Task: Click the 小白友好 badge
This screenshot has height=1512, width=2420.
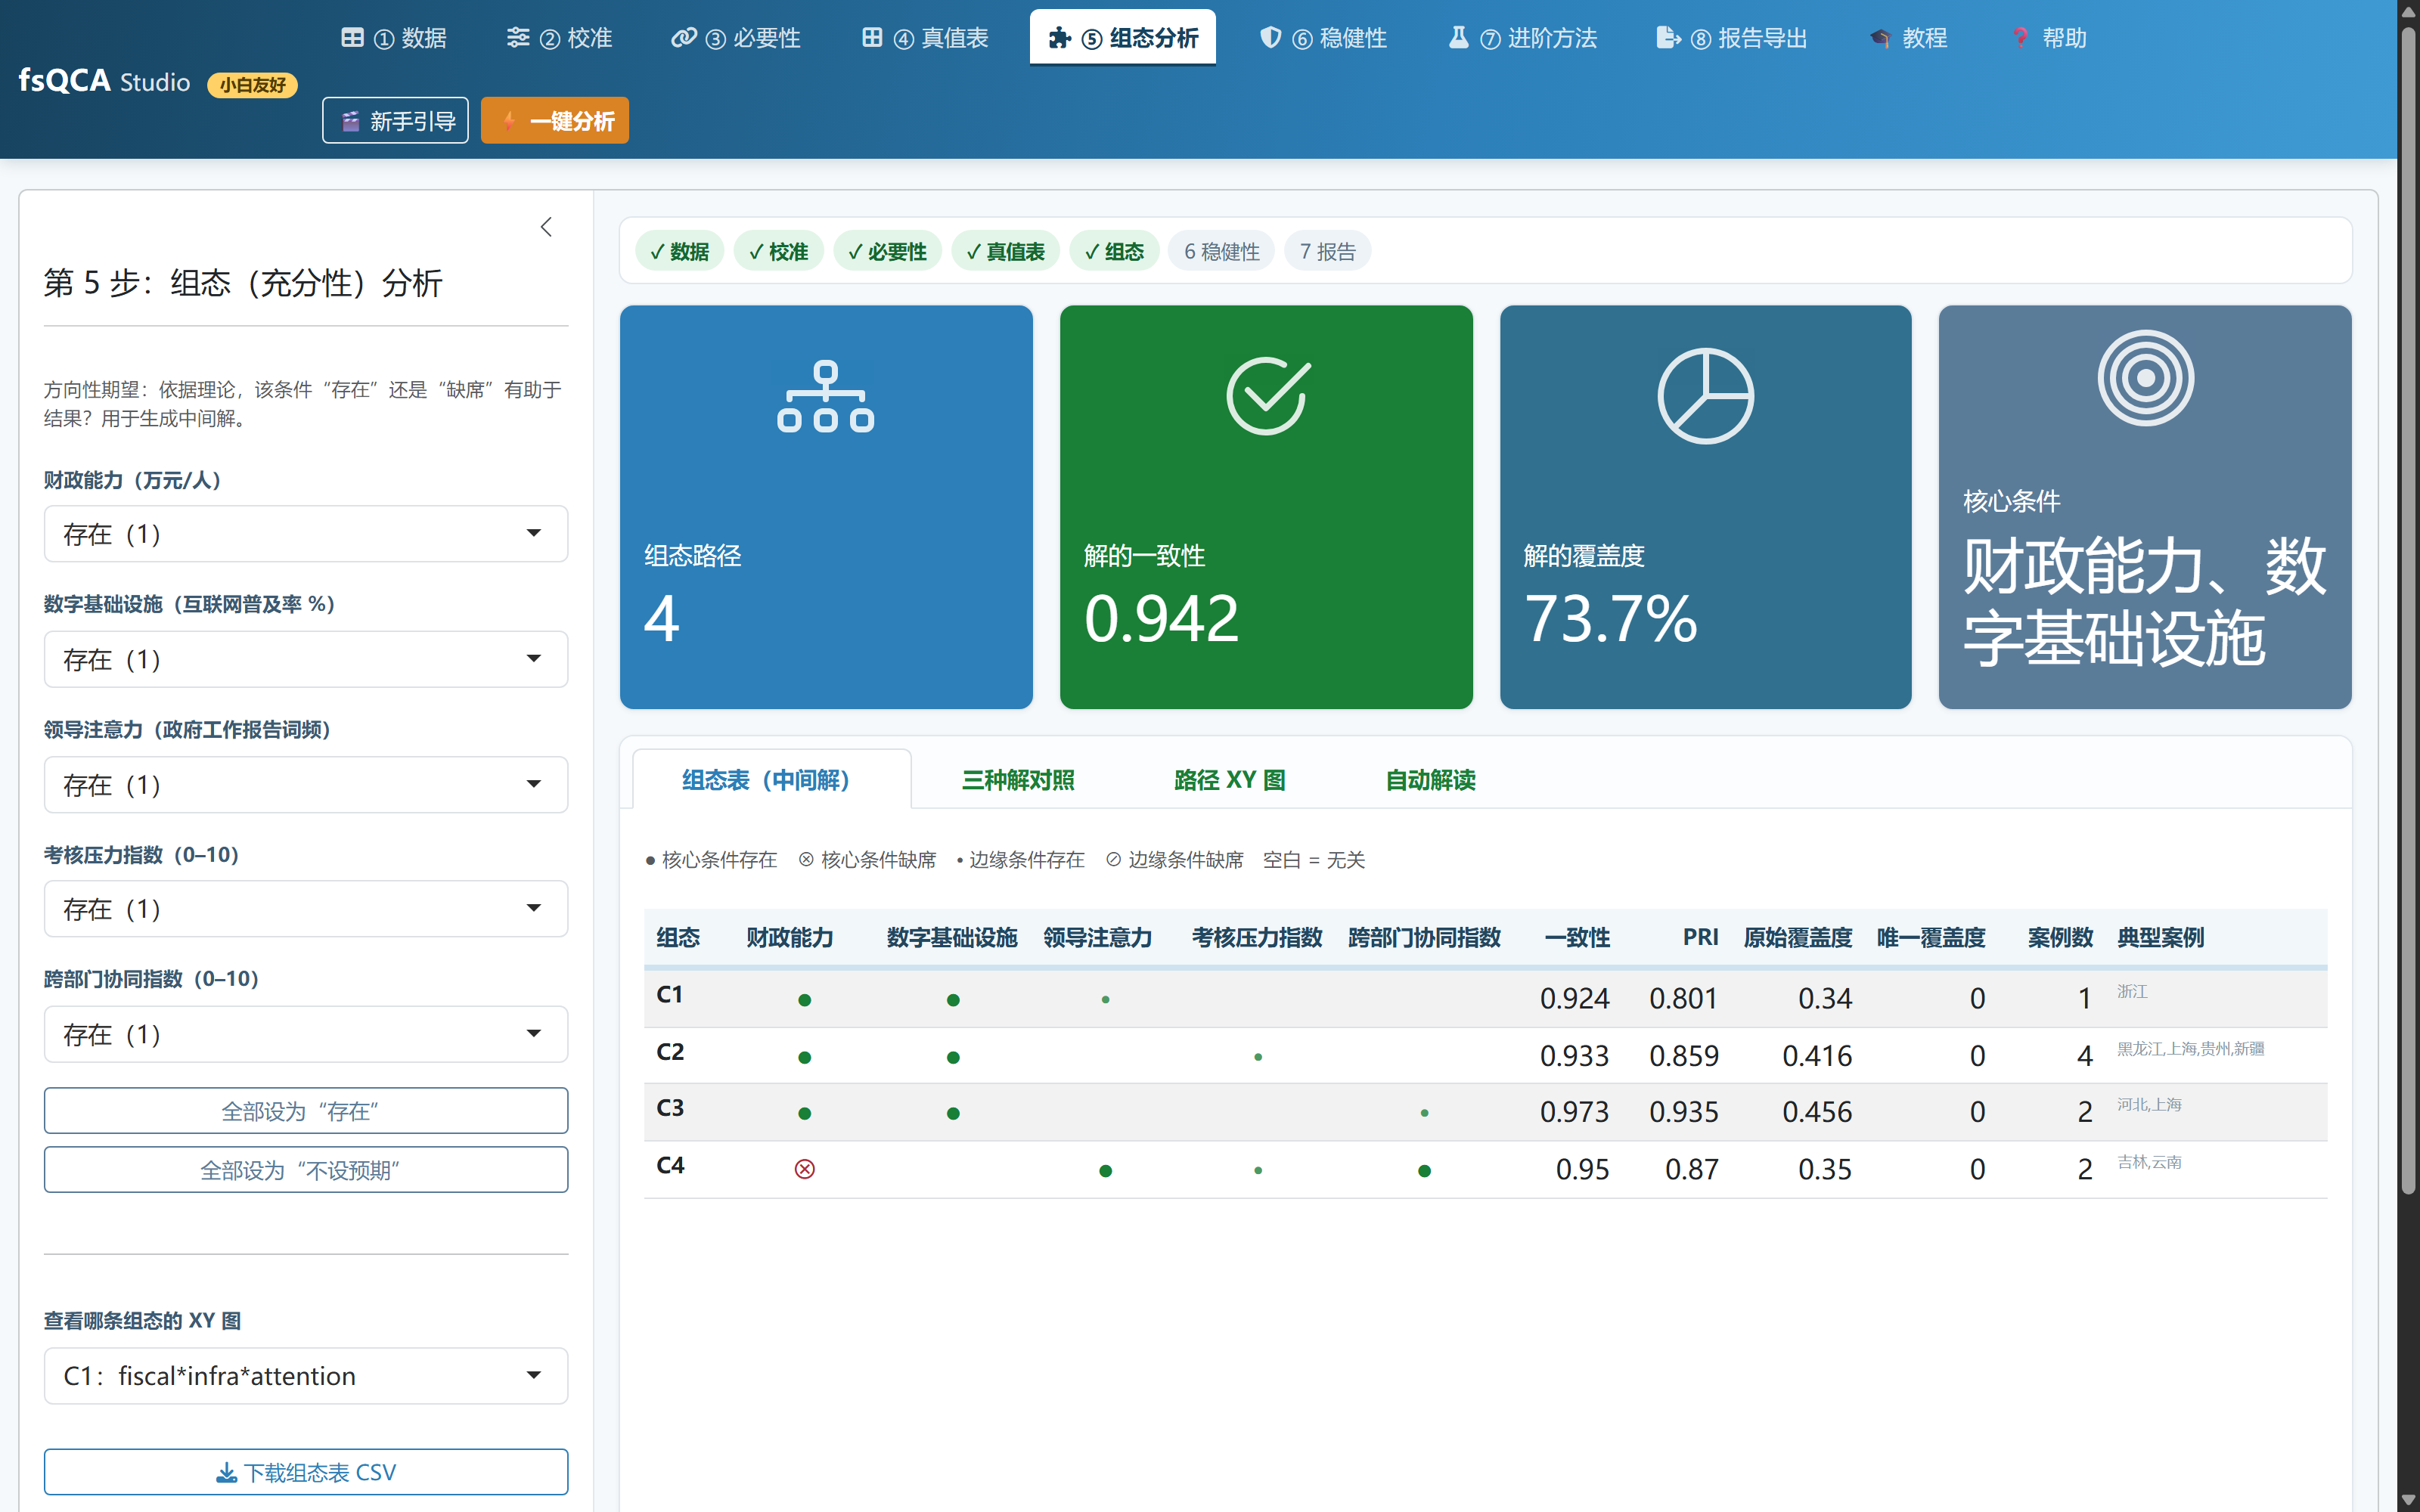Action: tap(252, 85)
